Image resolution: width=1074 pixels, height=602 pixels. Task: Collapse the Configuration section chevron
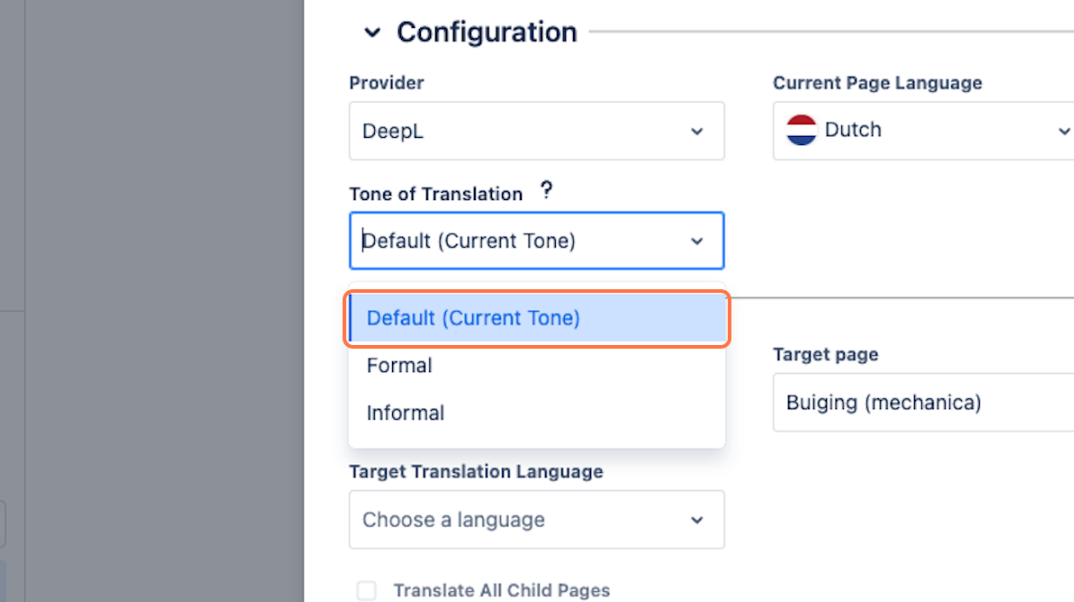(372, 33)
